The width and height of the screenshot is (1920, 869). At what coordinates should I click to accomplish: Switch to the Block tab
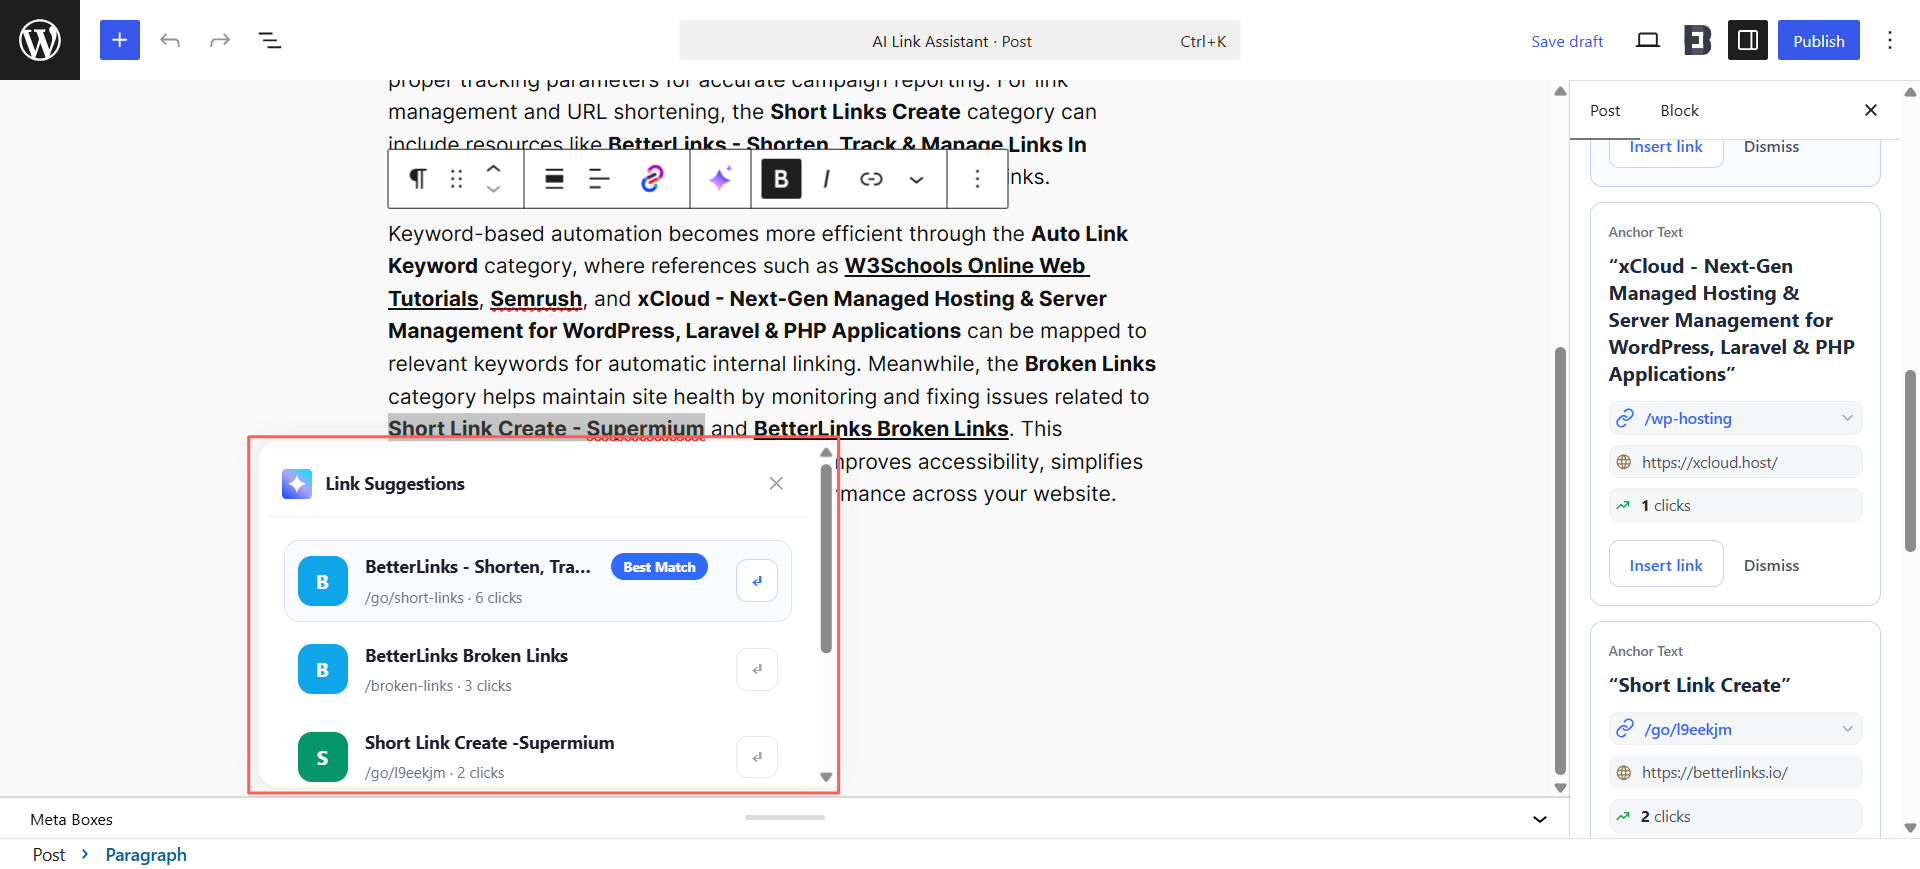tap(1680, 110)
